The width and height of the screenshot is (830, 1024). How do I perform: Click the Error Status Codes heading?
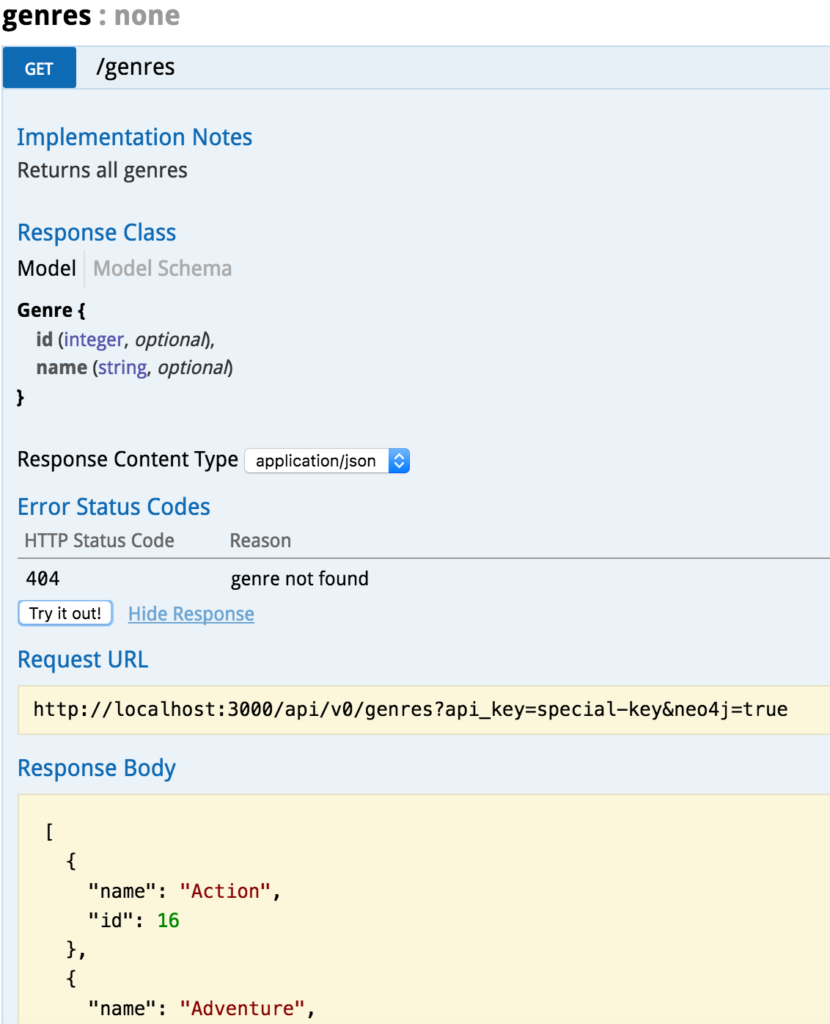coord(113,507)
